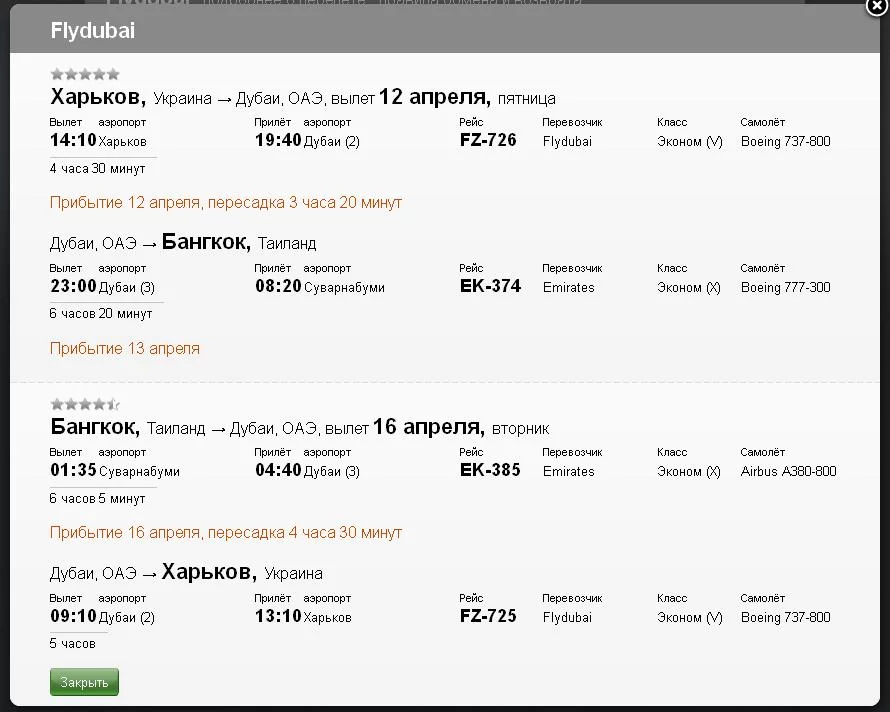This screenshot has width=890, height=712.
Task: Click arrival time 13:10 at Харьков
Action: click(278, 616)
